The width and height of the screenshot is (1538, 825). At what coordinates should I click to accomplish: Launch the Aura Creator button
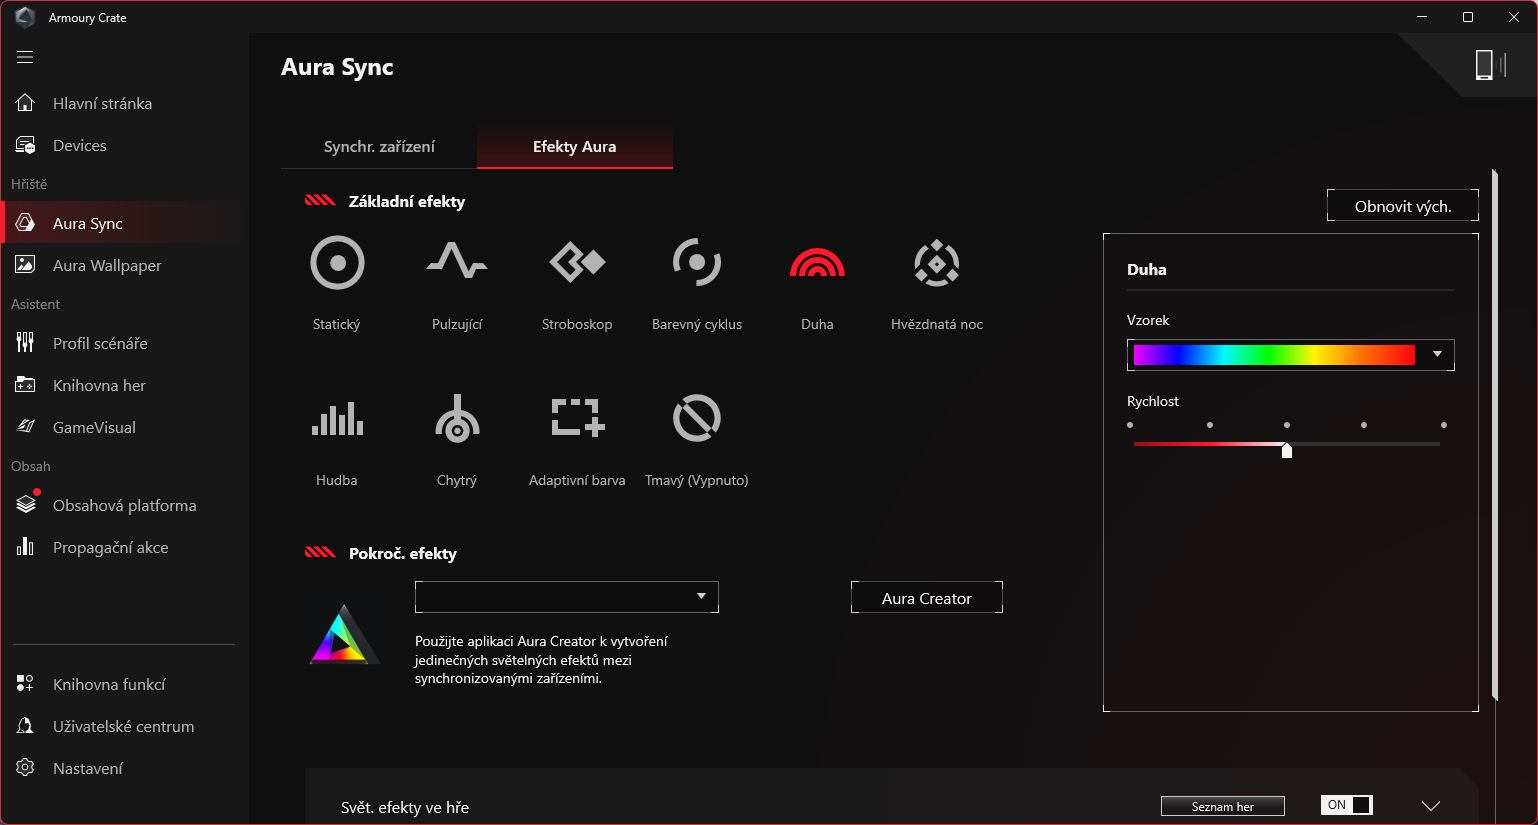point(927,598)
